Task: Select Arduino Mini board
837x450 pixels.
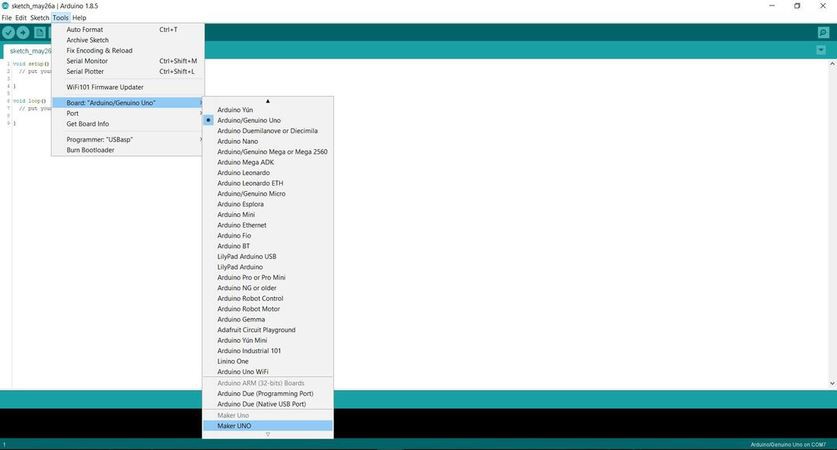Action: pyautogui.click(x=267, y=215)
